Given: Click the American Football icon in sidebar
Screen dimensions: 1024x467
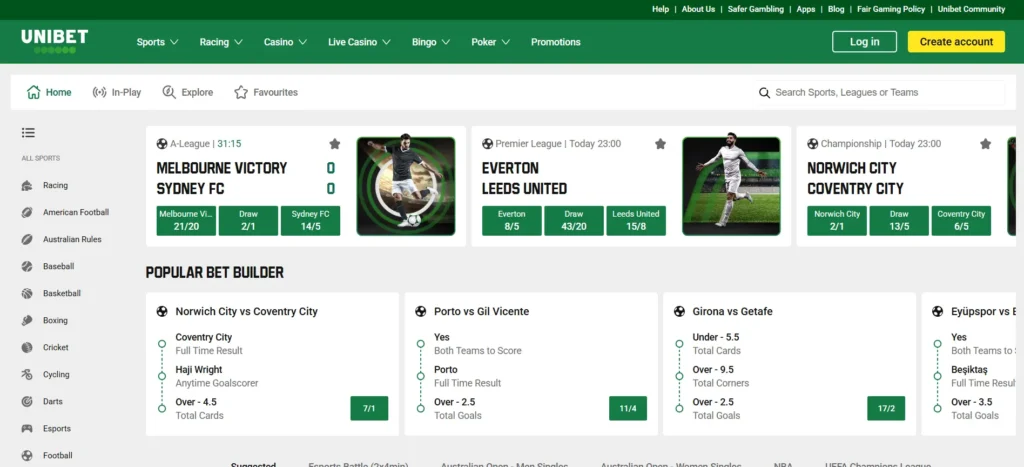Looking at the screenshot, I should [27, 212].
